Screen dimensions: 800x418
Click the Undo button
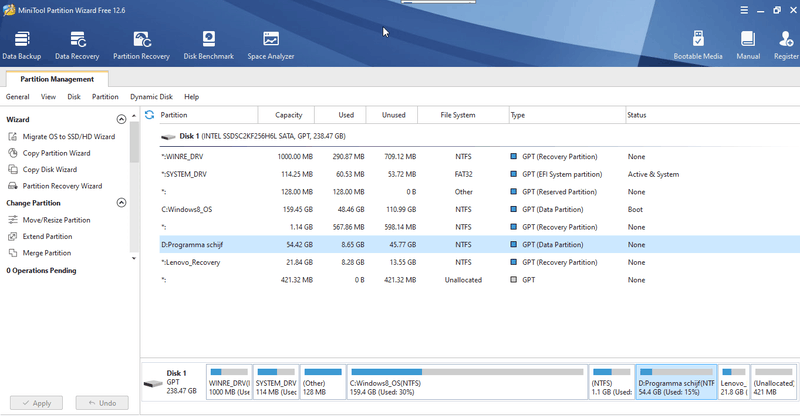102,403
